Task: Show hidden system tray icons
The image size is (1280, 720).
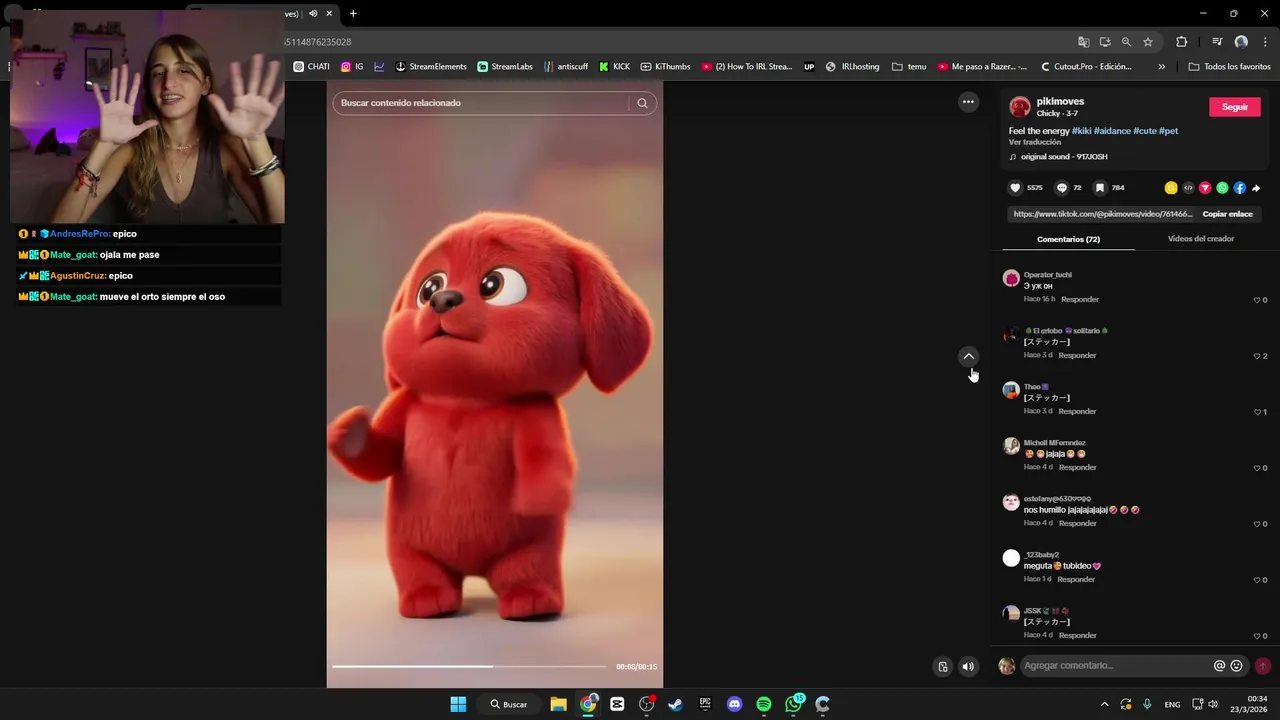Action: click(x=1104, y=704)
